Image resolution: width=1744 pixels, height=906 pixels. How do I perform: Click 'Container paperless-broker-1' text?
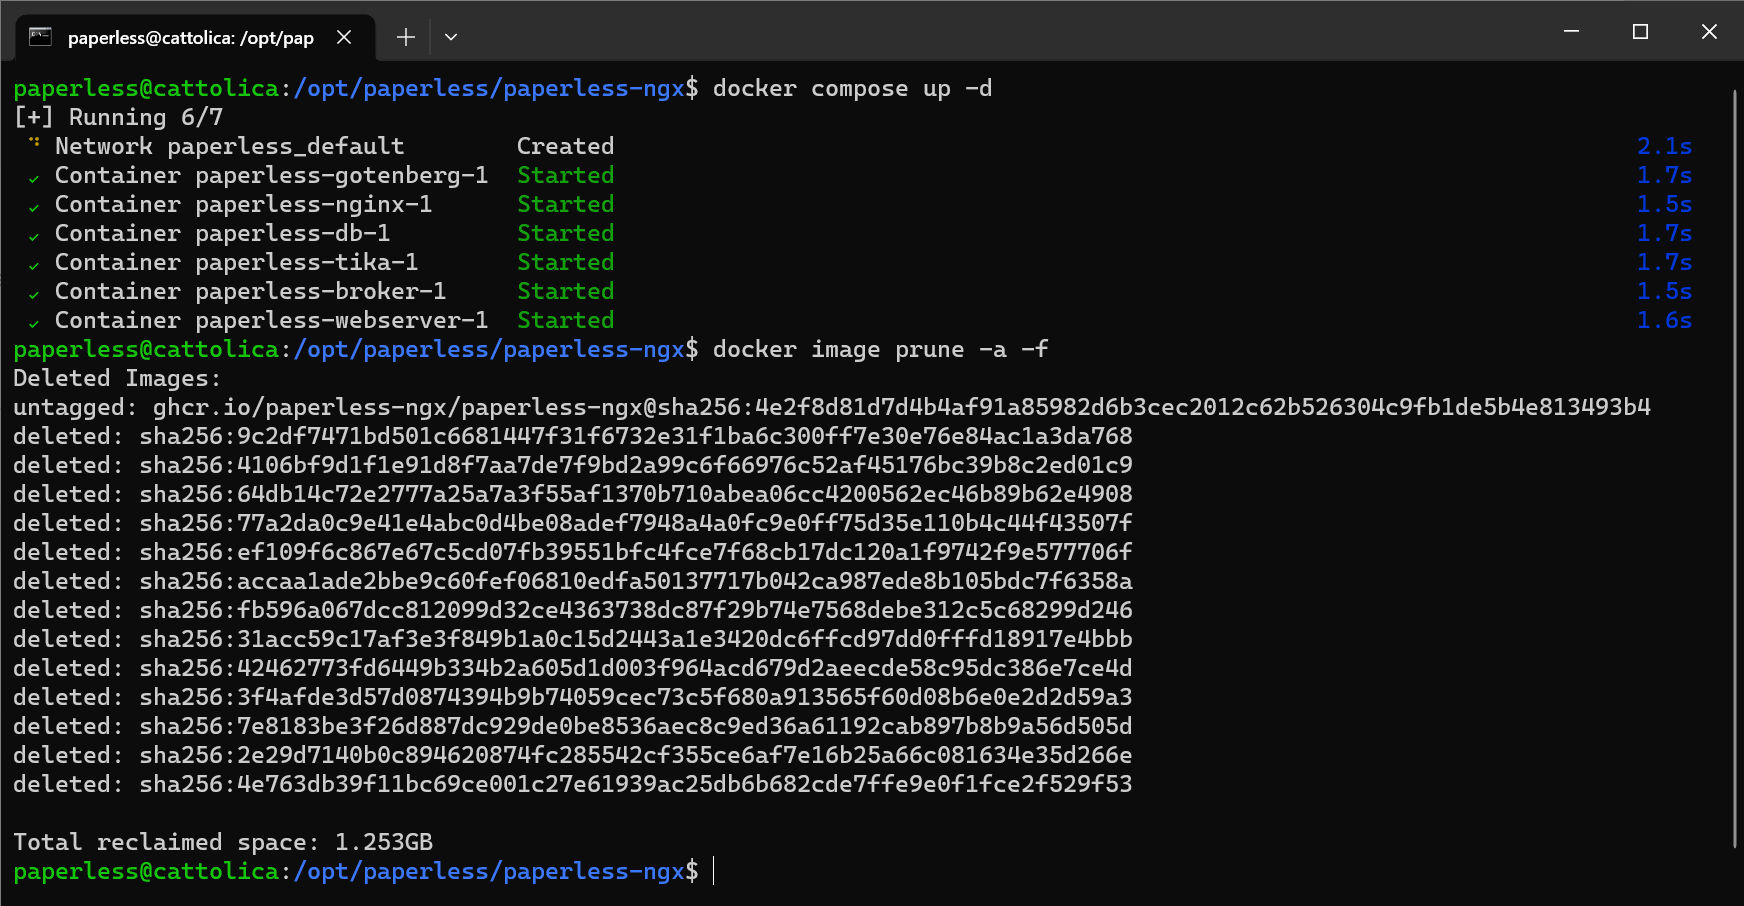click(250, 291)
